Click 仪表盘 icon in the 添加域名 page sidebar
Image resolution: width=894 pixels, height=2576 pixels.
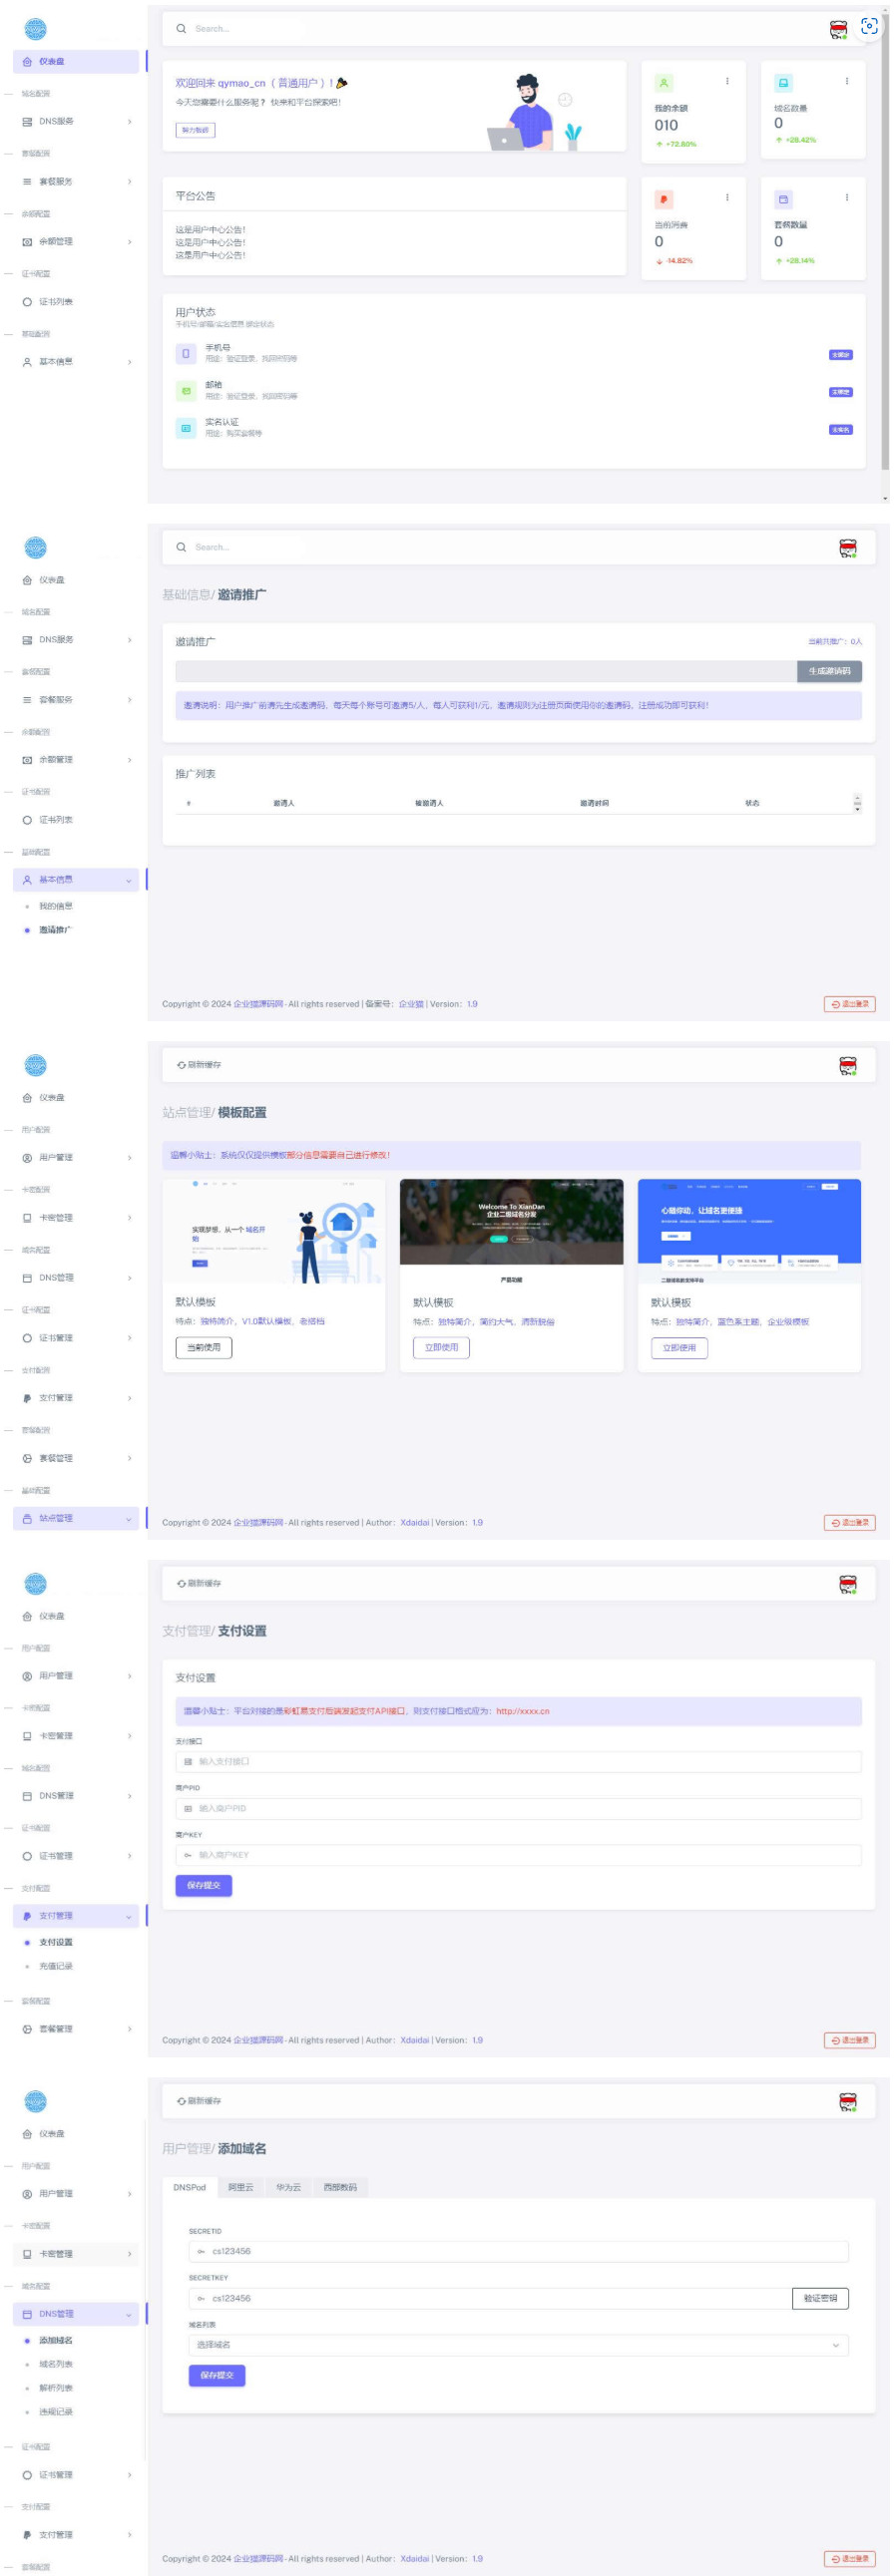point(27,2134)
